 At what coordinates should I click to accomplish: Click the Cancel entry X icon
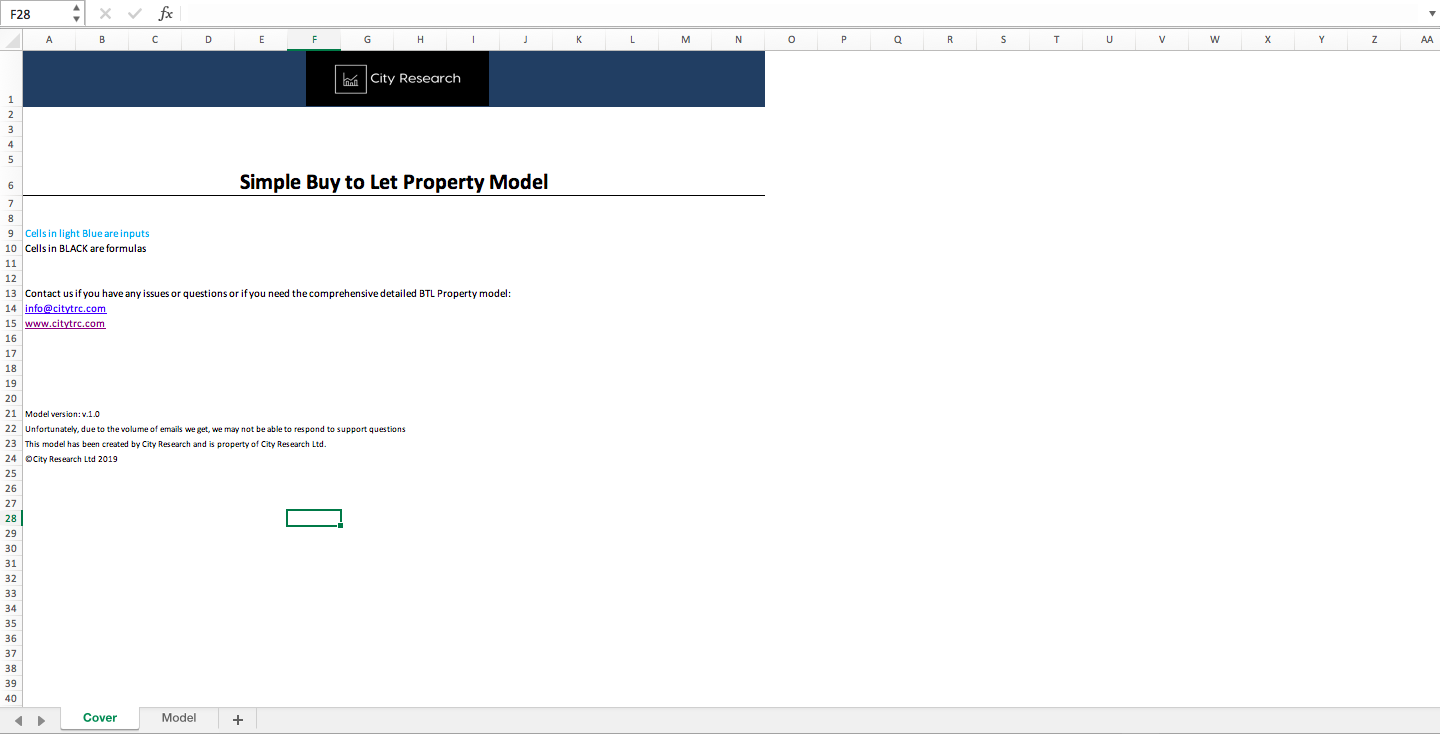coord(106,14)
